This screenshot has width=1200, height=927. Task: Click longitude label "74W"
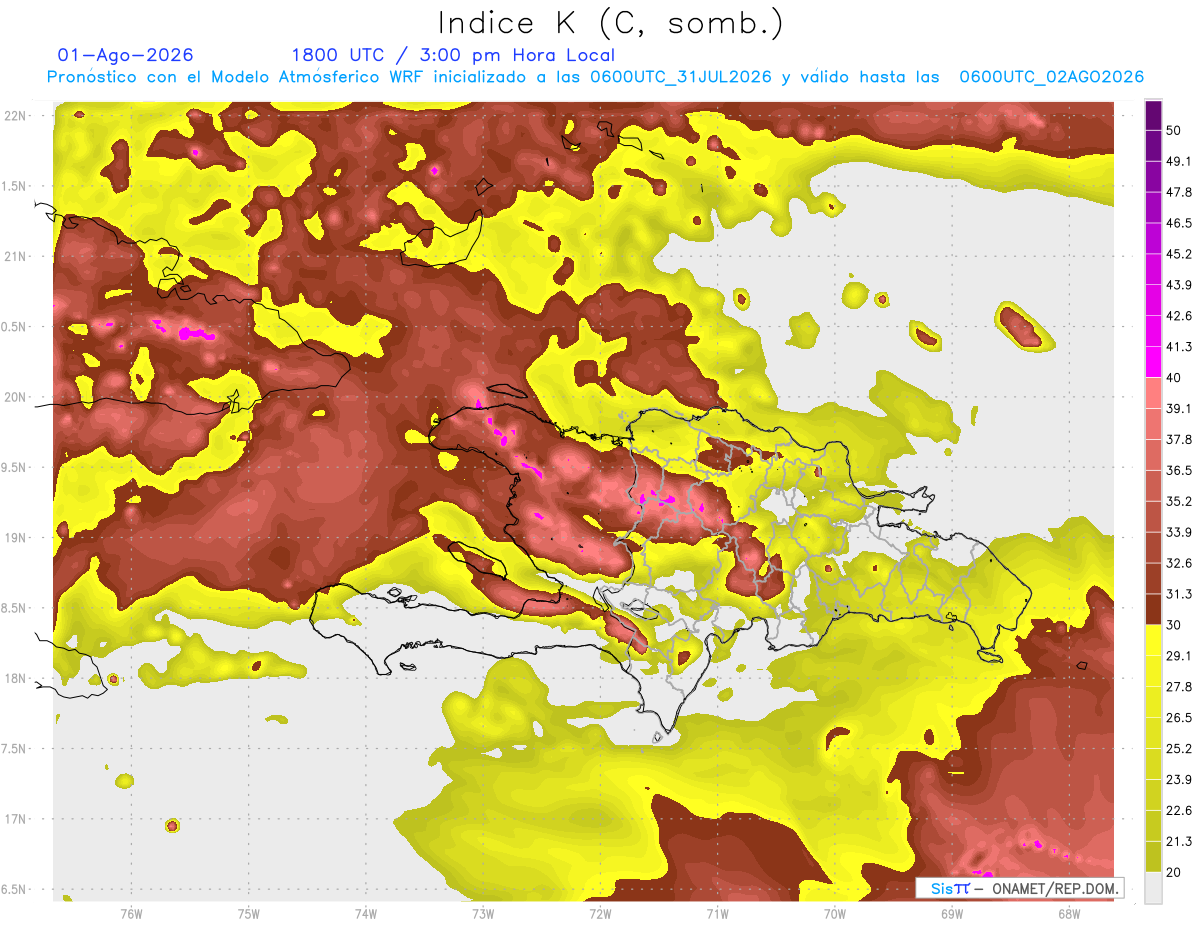[x=365, y=914]
